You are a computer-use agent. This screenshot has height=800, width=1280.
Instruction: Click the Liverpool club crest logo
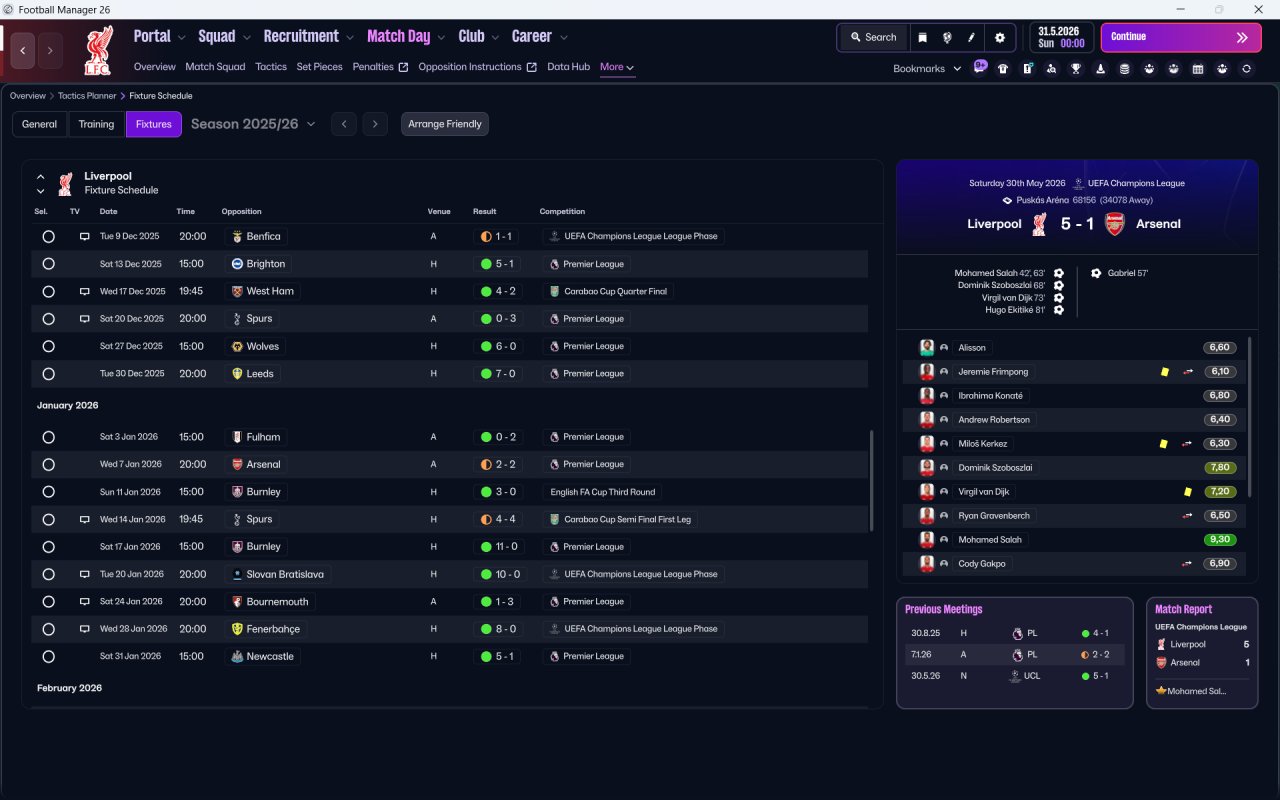tap(99, 50)
